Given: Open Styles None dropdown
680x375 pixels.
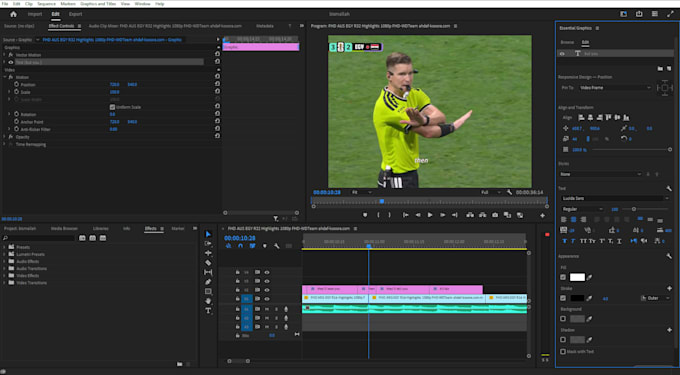Looking at the screenshot, I should (601, 174).
